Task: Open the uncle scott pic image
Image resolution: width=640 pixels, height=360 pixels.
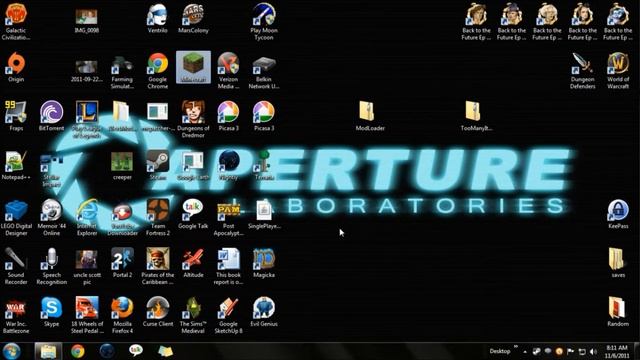Action: coord(87,267)
